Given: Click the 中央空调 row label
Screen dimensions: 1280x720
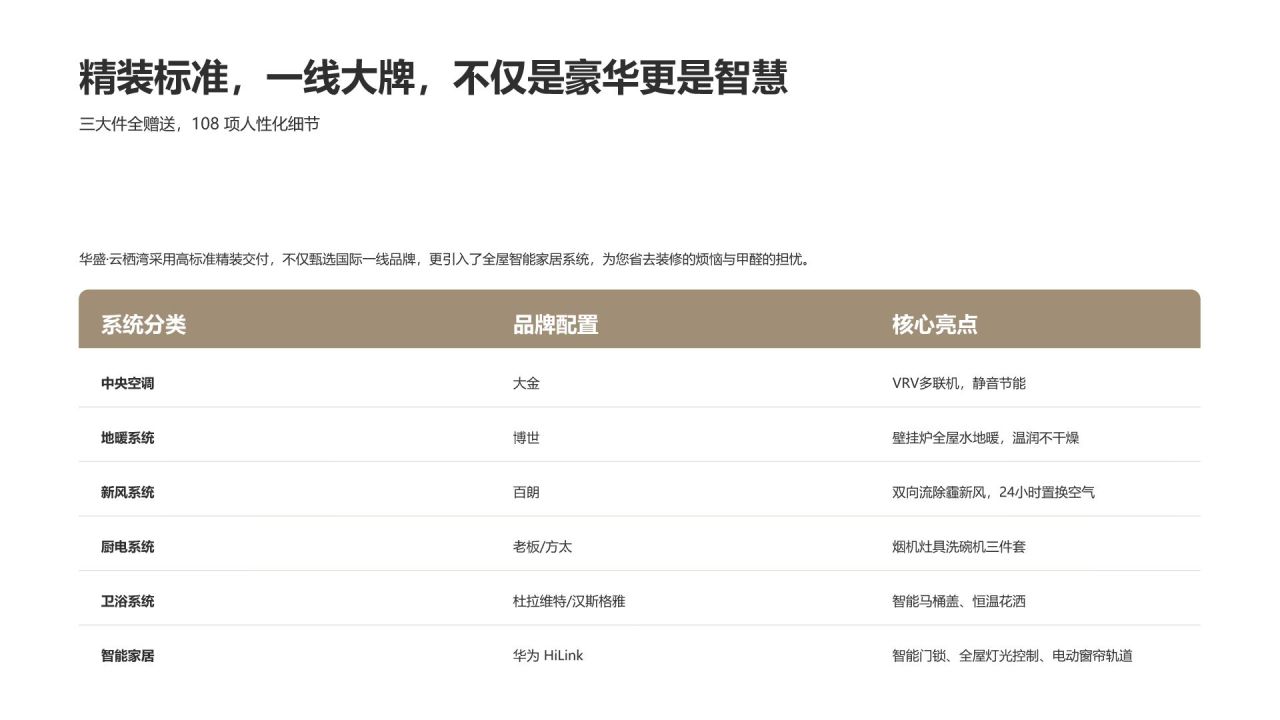Looking at the screenshot, I should point(127,383).
